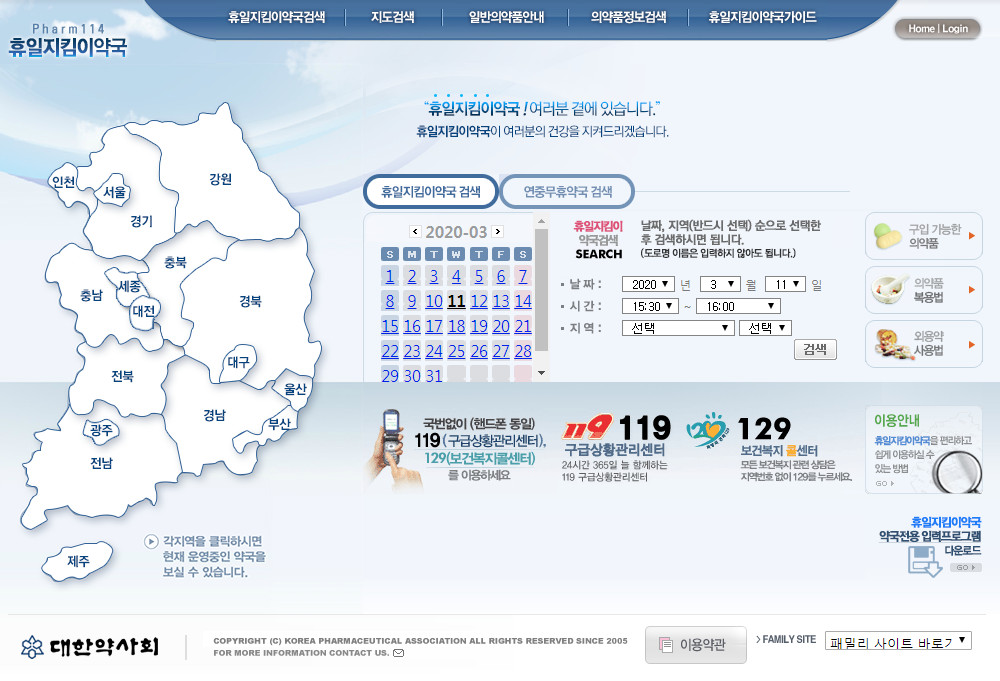
Task: Select 경기 region on the map
Action: [x=142, y=221]
